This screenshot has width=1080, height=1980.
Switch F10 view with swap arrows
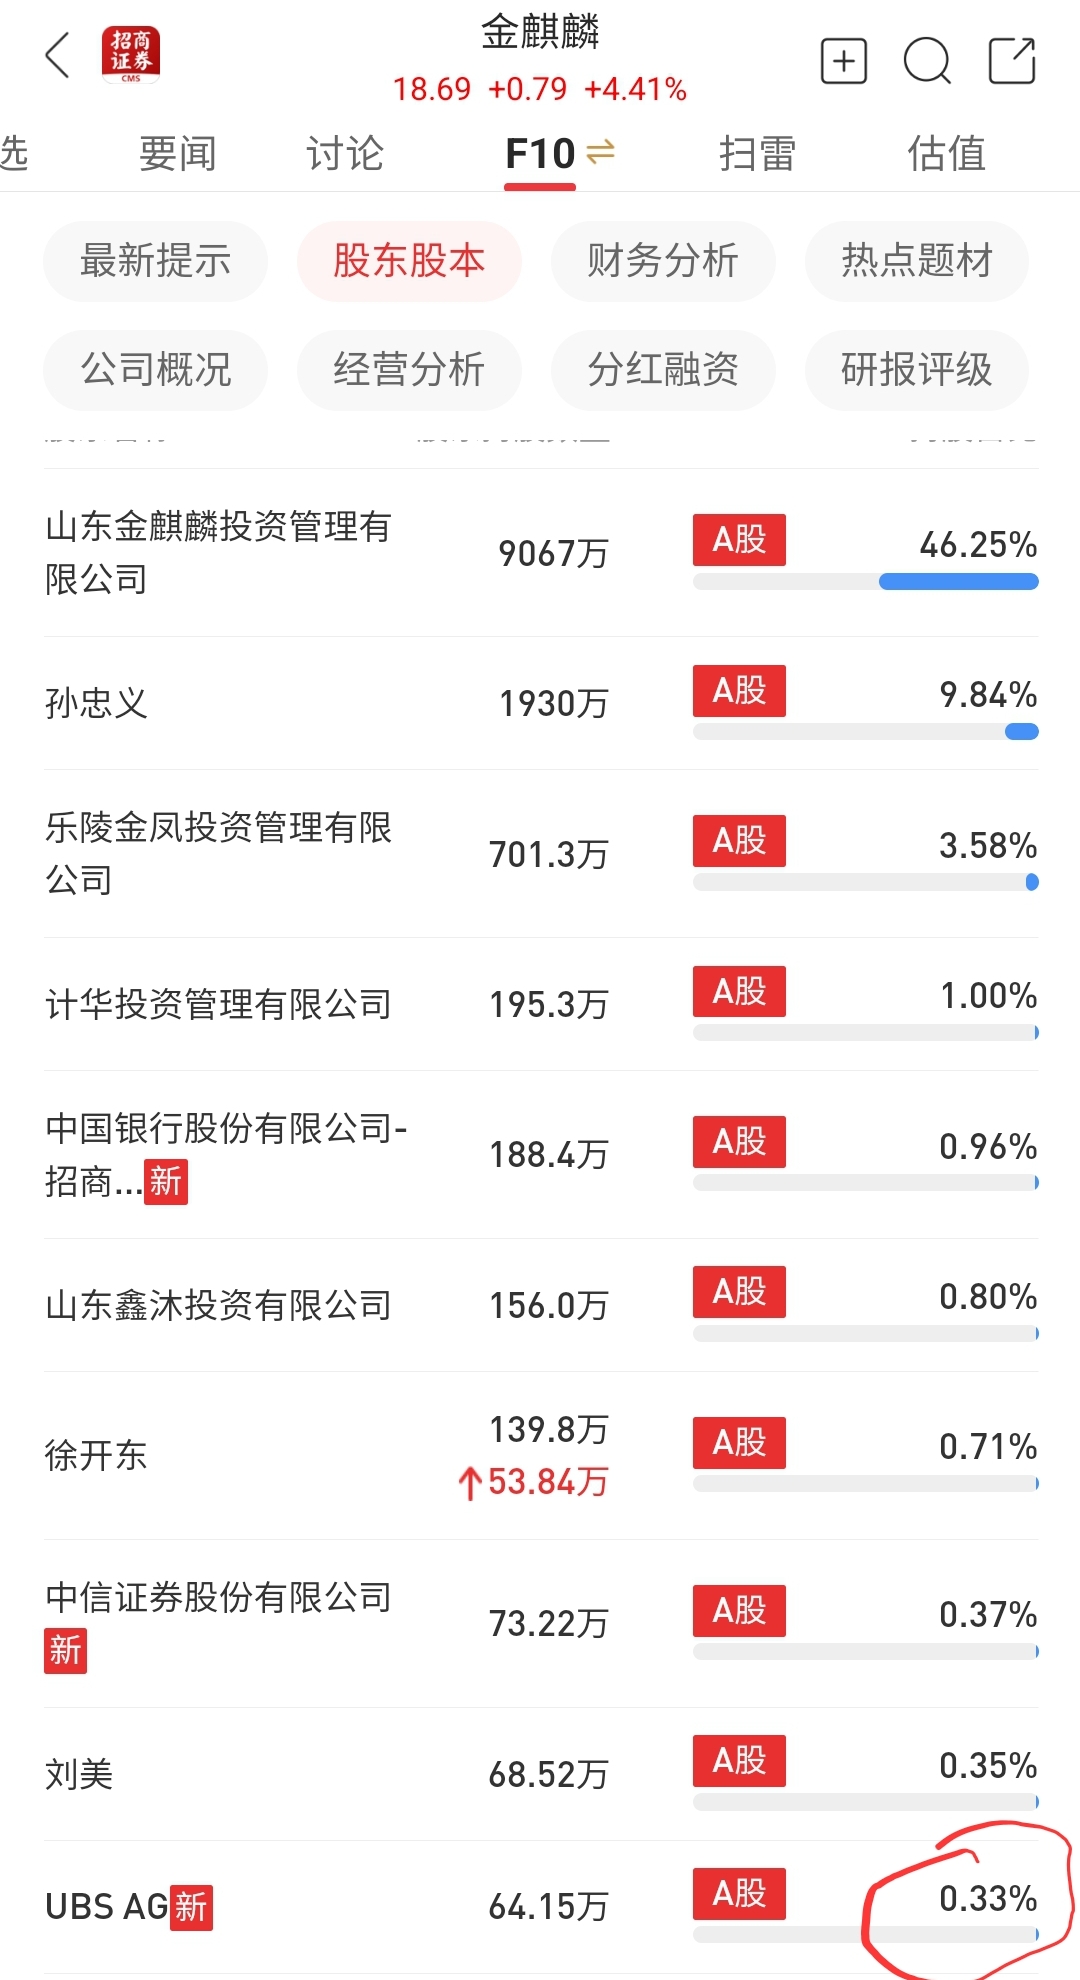(x=600, y=152)
